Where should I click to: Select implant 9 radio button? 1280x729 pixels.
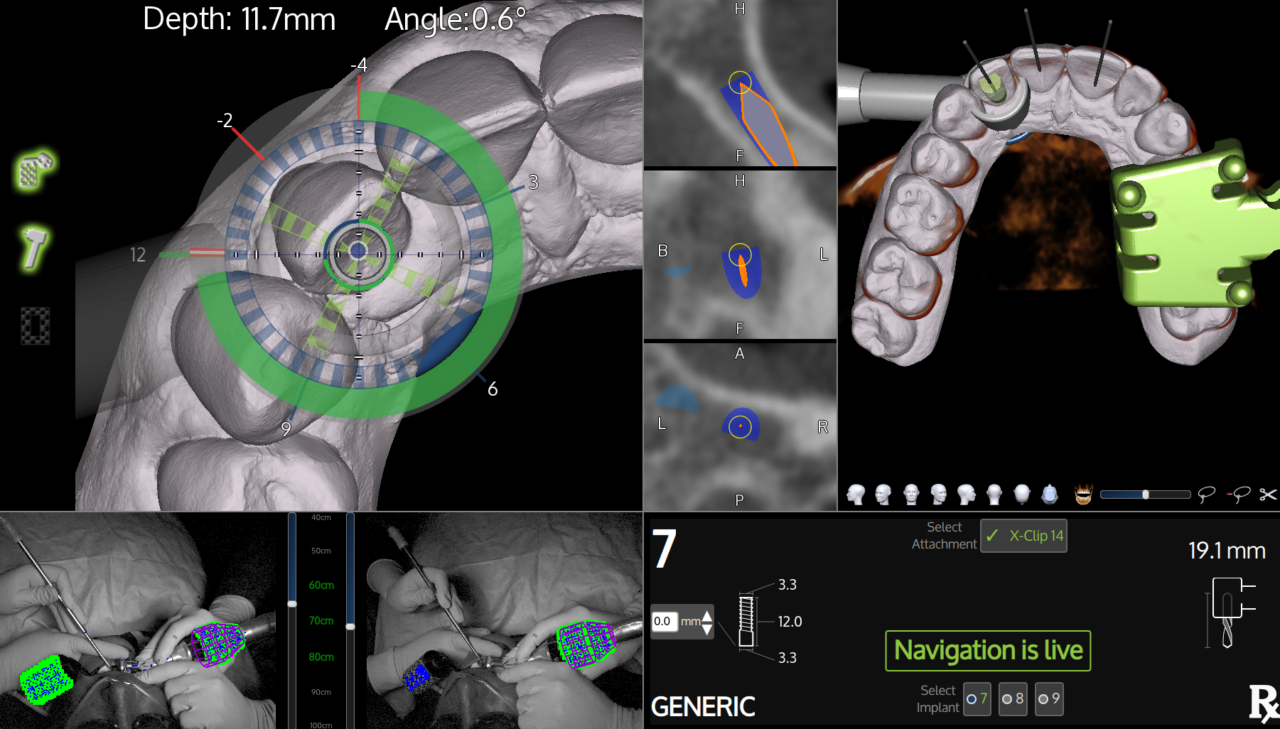click(1048, 699)
